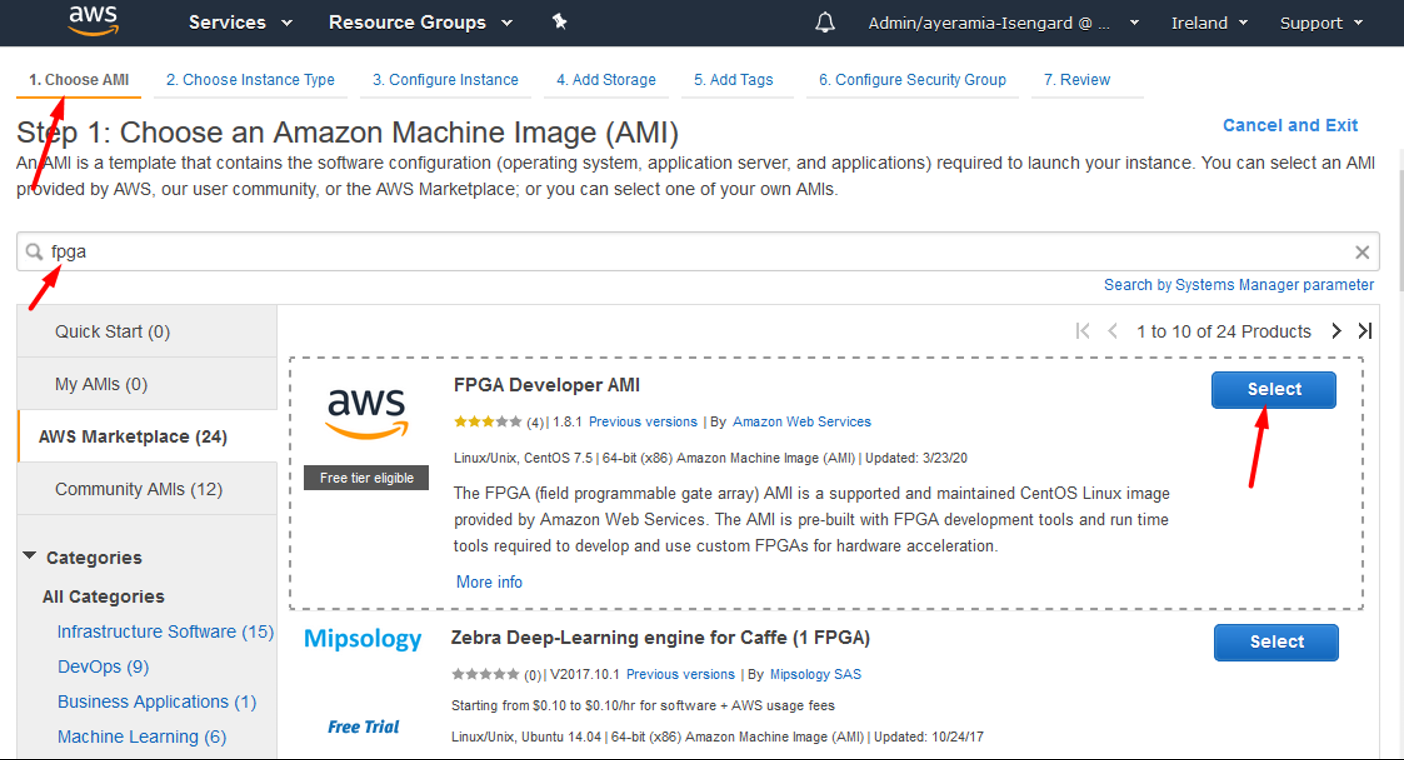View Previous versions of Zebra engine
Screen dimensions: 1404x760
[680, 675]
